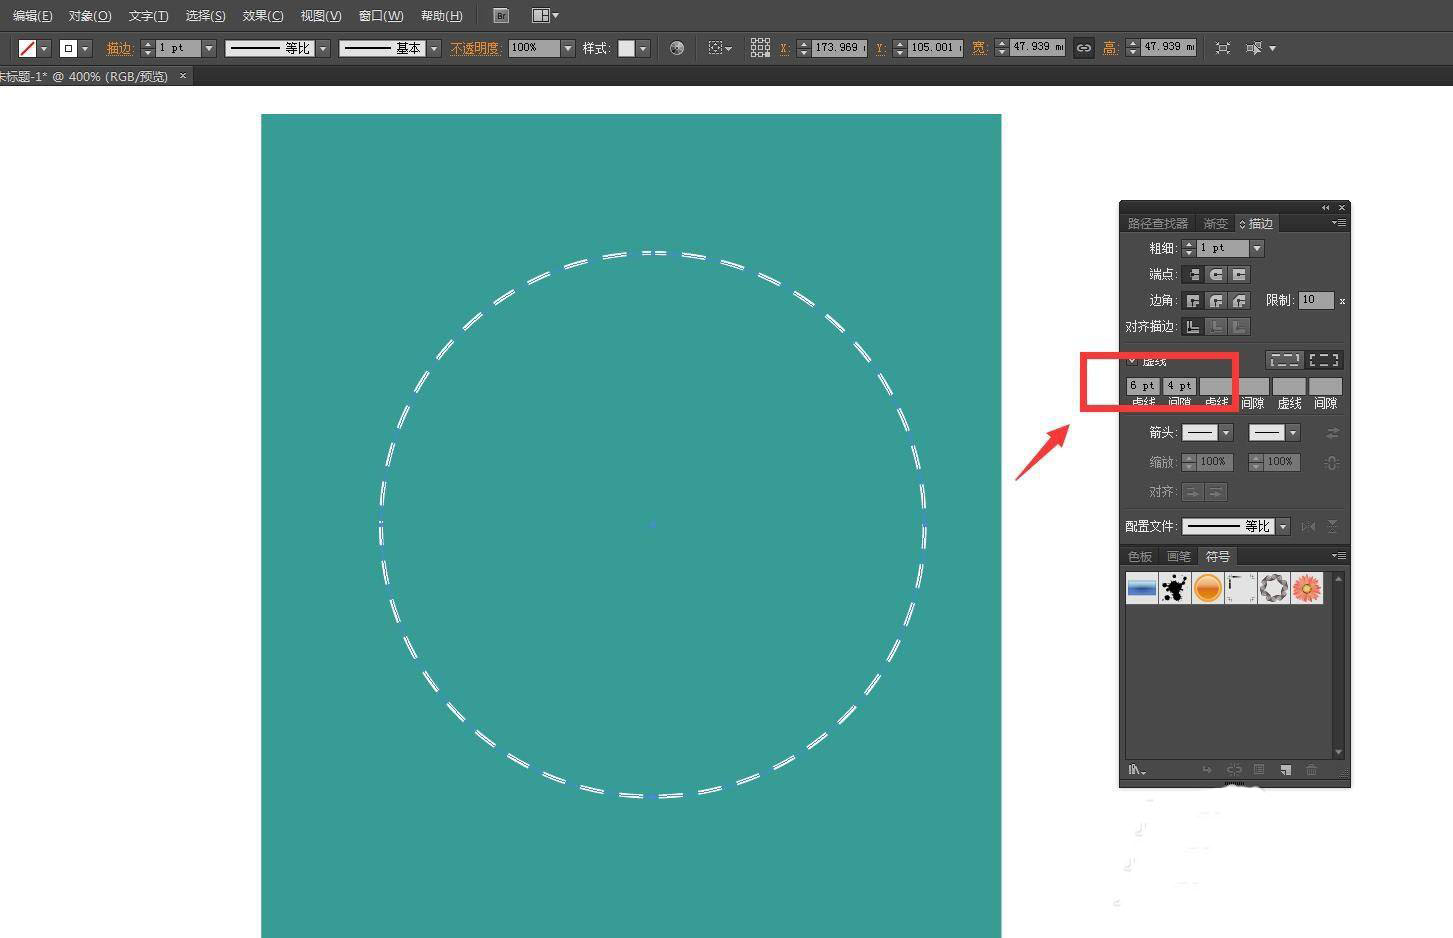This screenshot has width=1453, height=938.
Task: Choose preserve exact dash and gap lengths
Action: click(x=1285, y=360)
